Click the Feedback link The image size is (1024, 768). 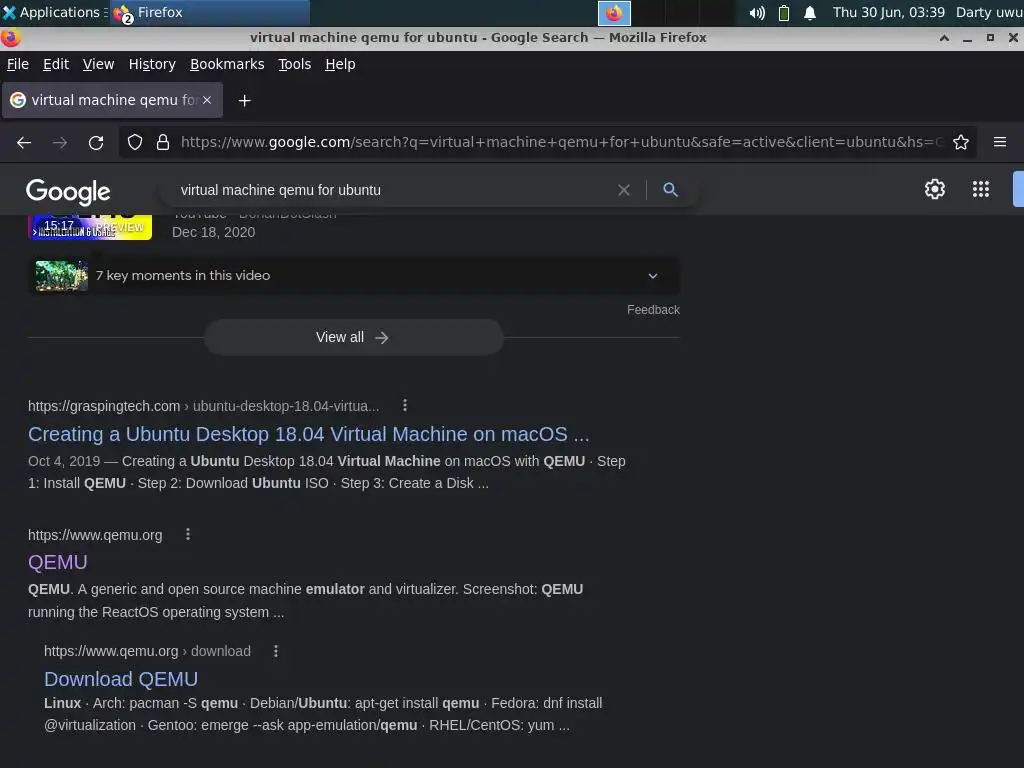[653, 310]
